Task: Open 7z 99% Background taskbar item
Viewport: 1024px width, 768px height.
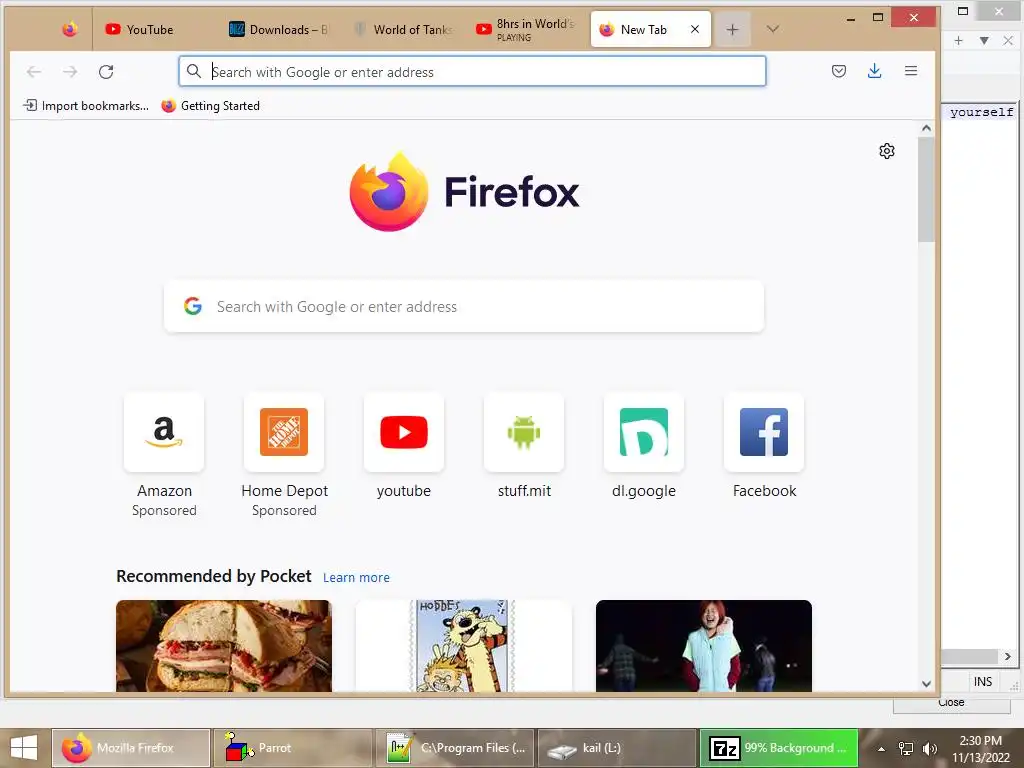Action: 778,748
